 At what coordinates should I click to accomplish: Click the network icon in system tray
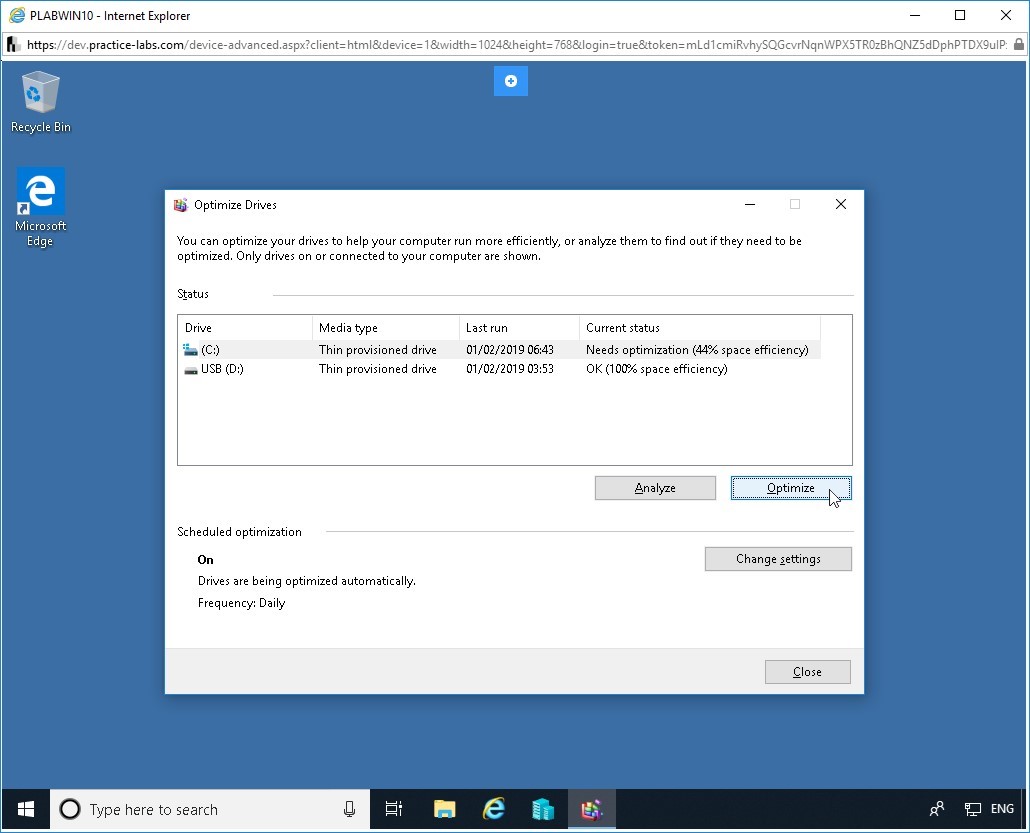click(972, 809)
